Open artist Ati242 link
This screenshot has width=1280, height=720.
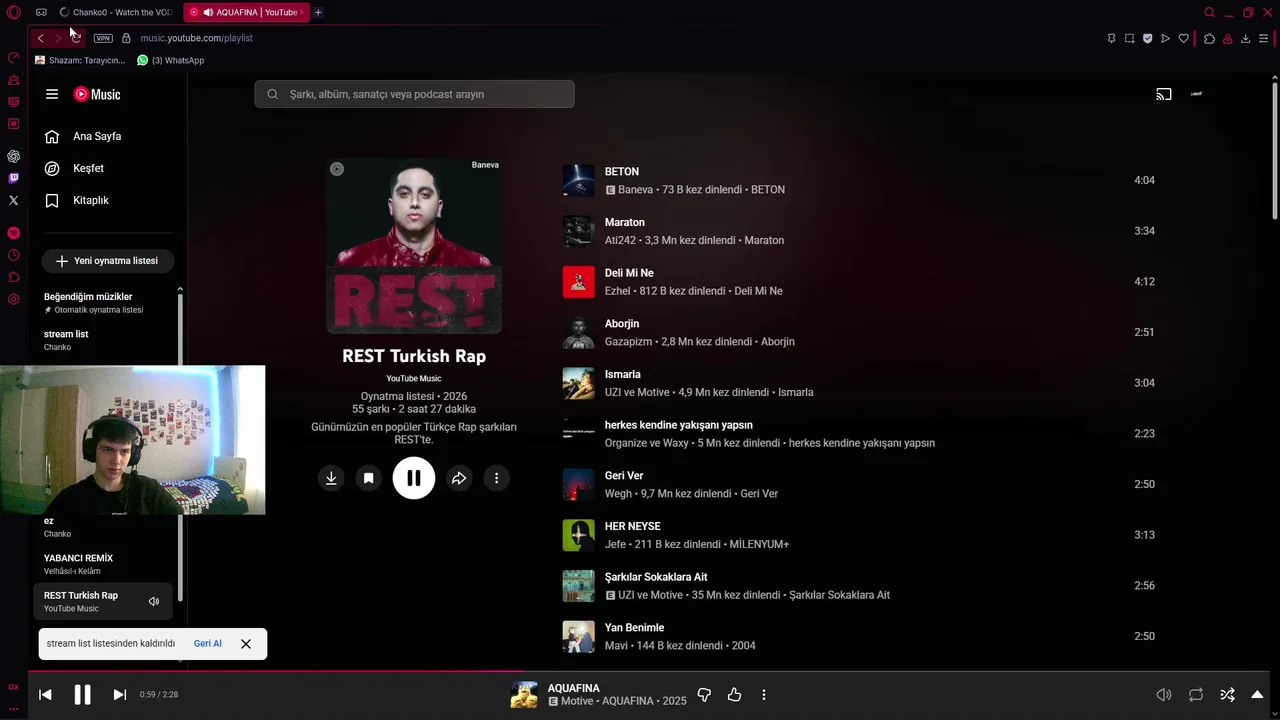tap(620, 240)
